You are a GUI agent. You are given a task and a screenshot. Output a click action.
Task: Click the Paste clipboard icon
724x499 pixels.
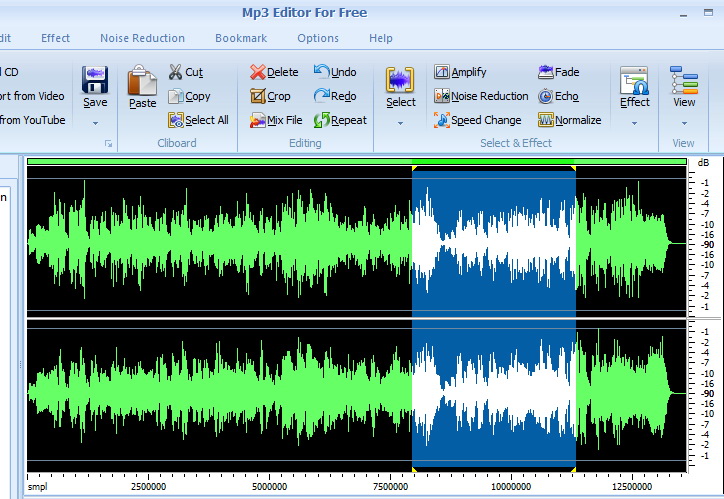(x=142, y=80)
